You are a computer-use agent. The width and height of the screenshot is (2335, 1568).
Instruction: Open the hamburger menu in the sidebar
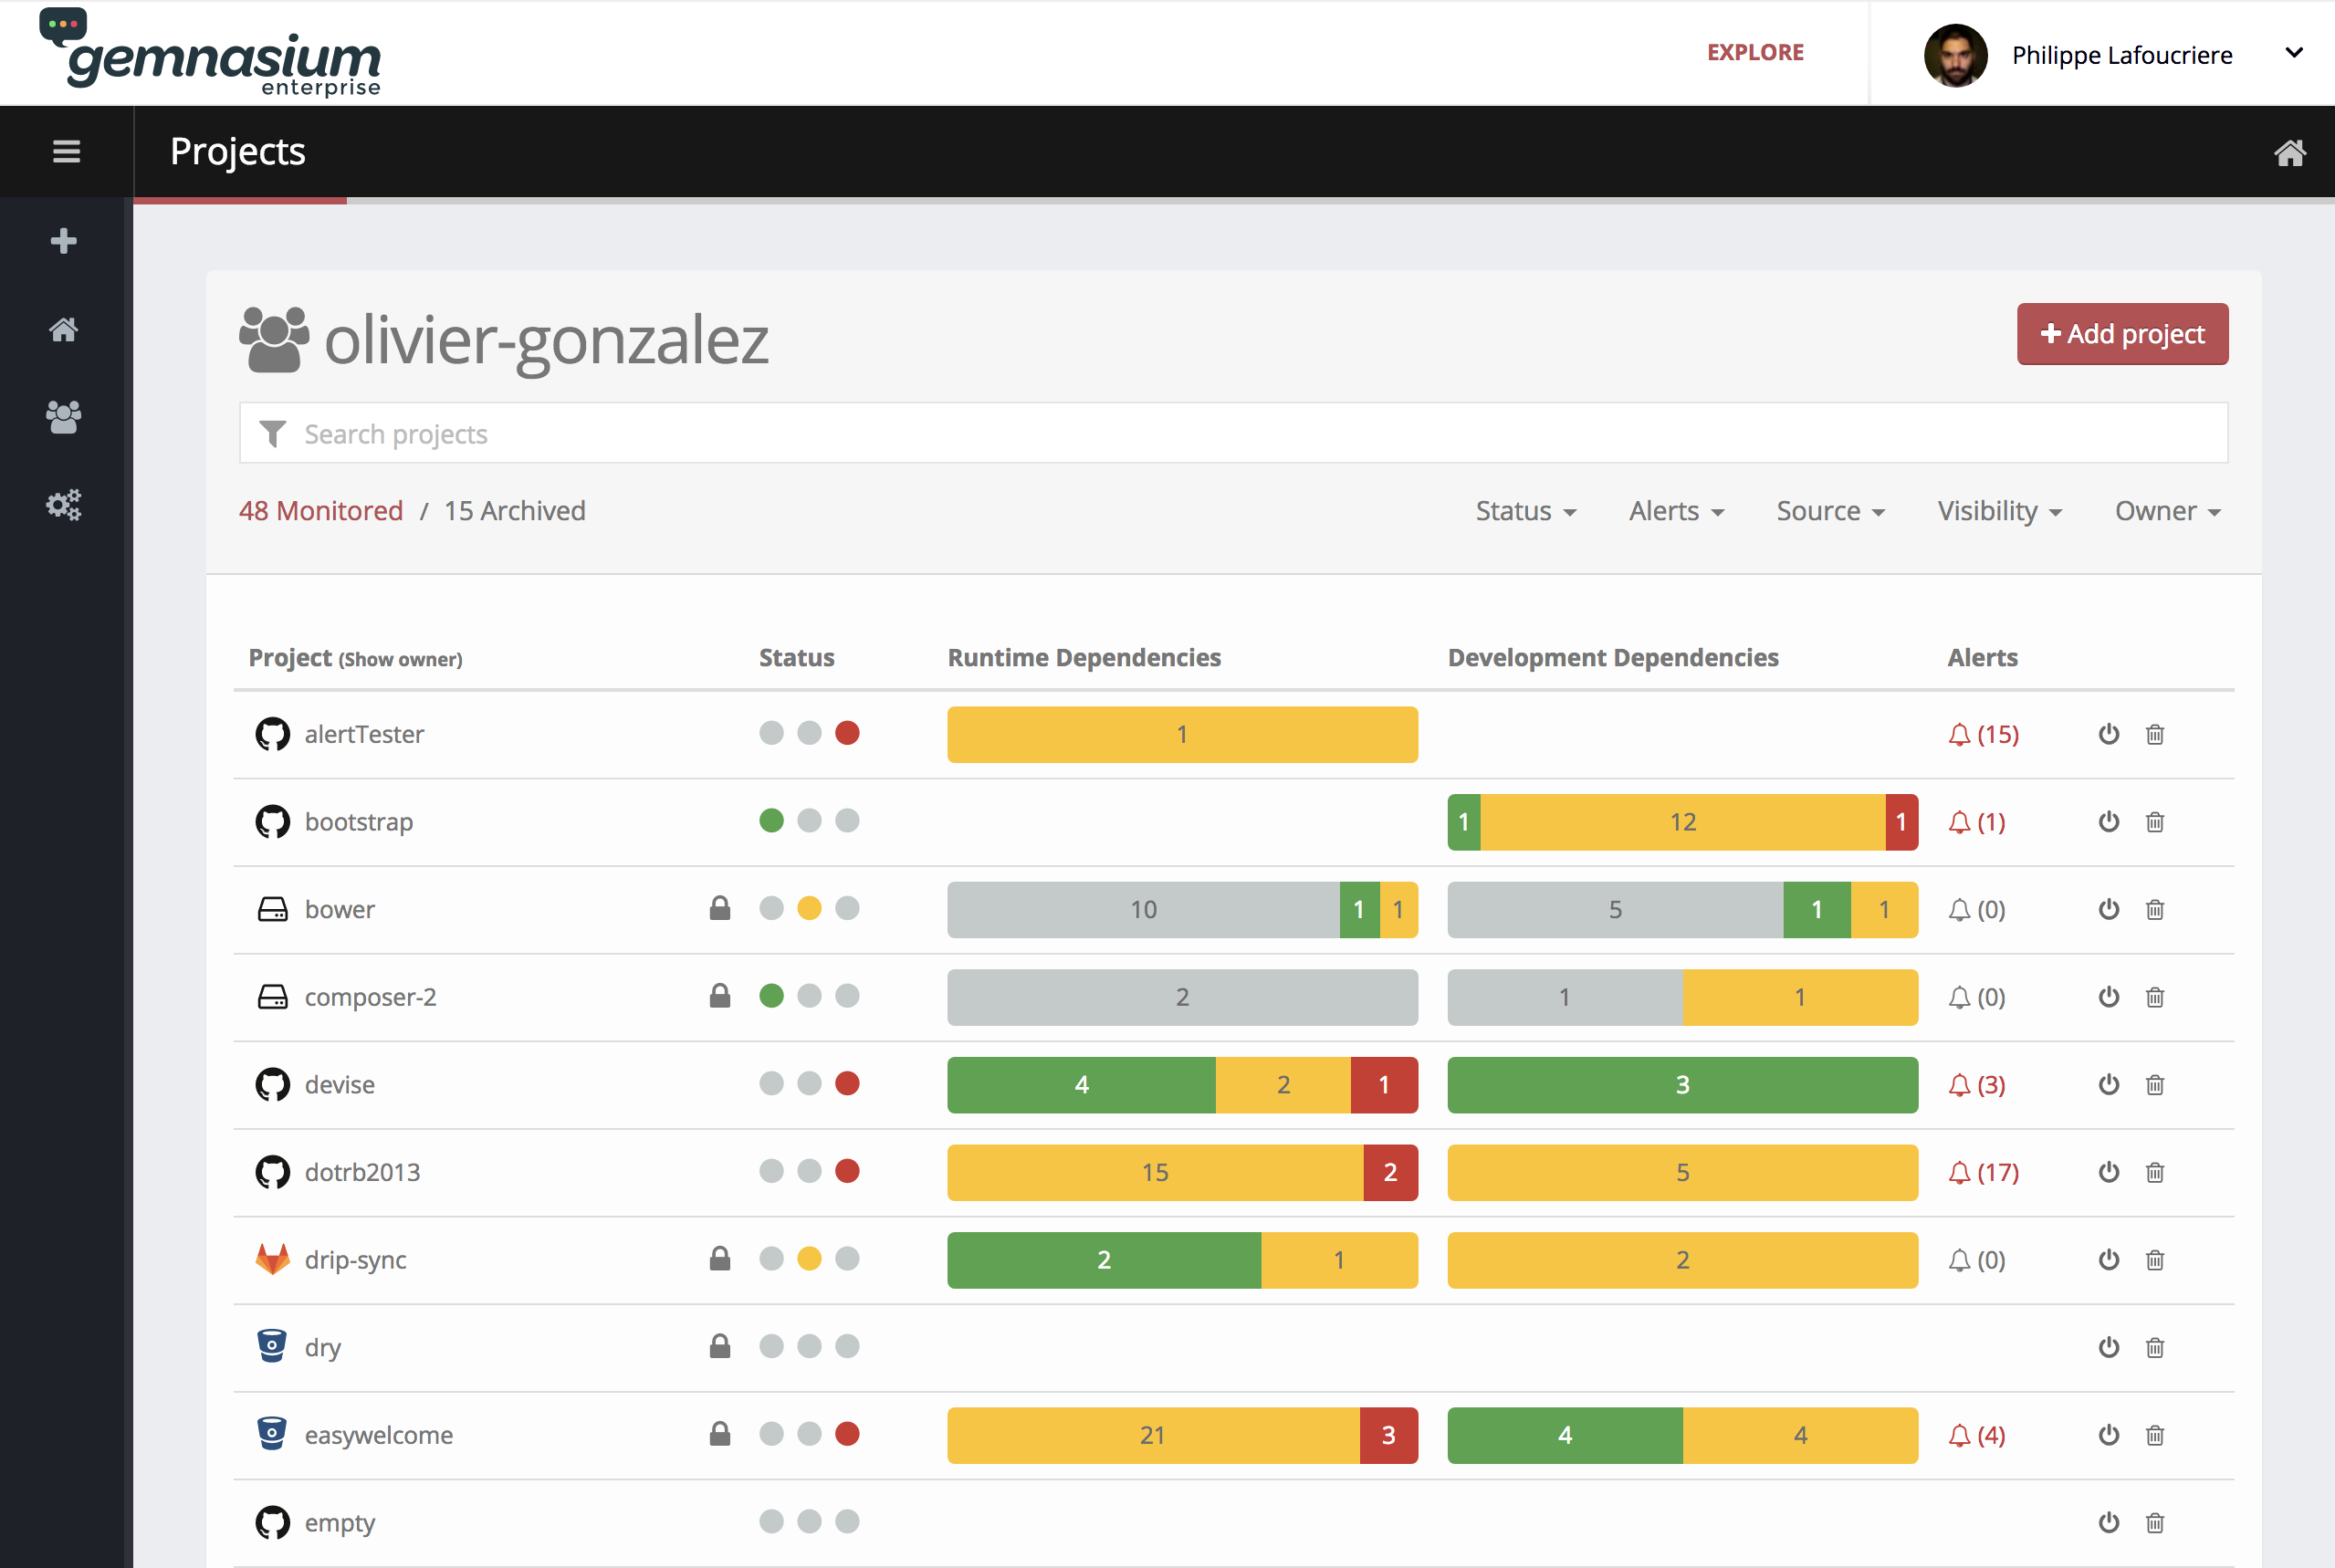pos(66,151)
